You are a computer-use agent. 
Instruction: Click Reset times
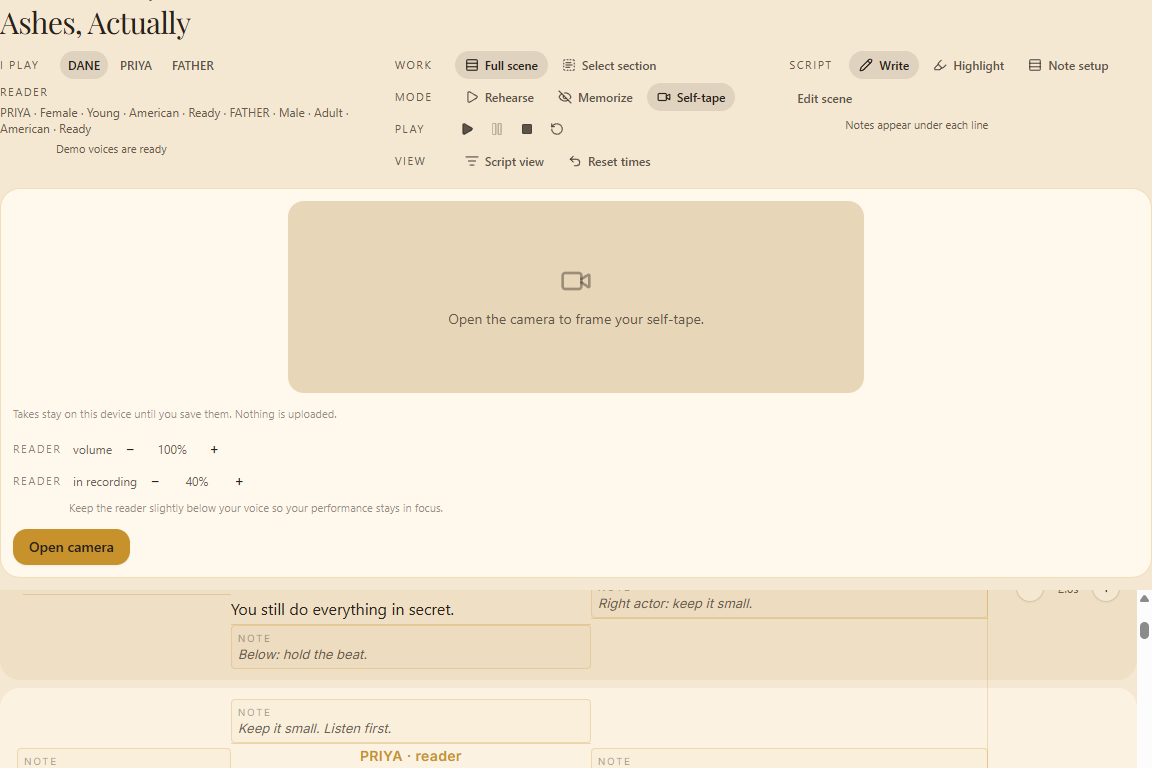pos(609,162)
